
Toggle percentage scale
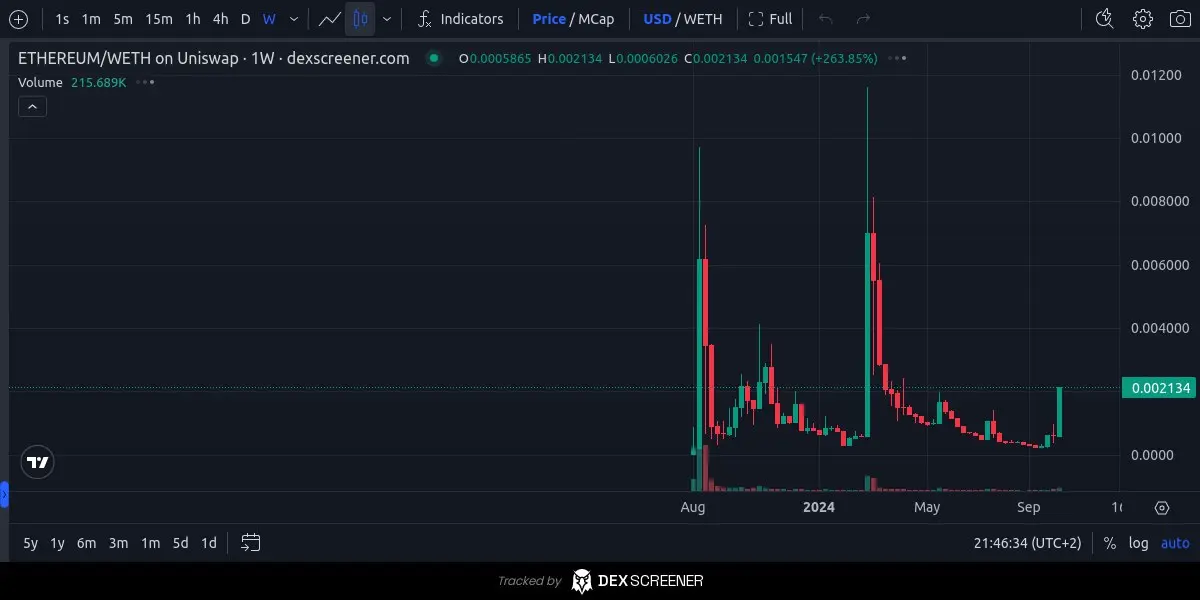coord(1110,543)
